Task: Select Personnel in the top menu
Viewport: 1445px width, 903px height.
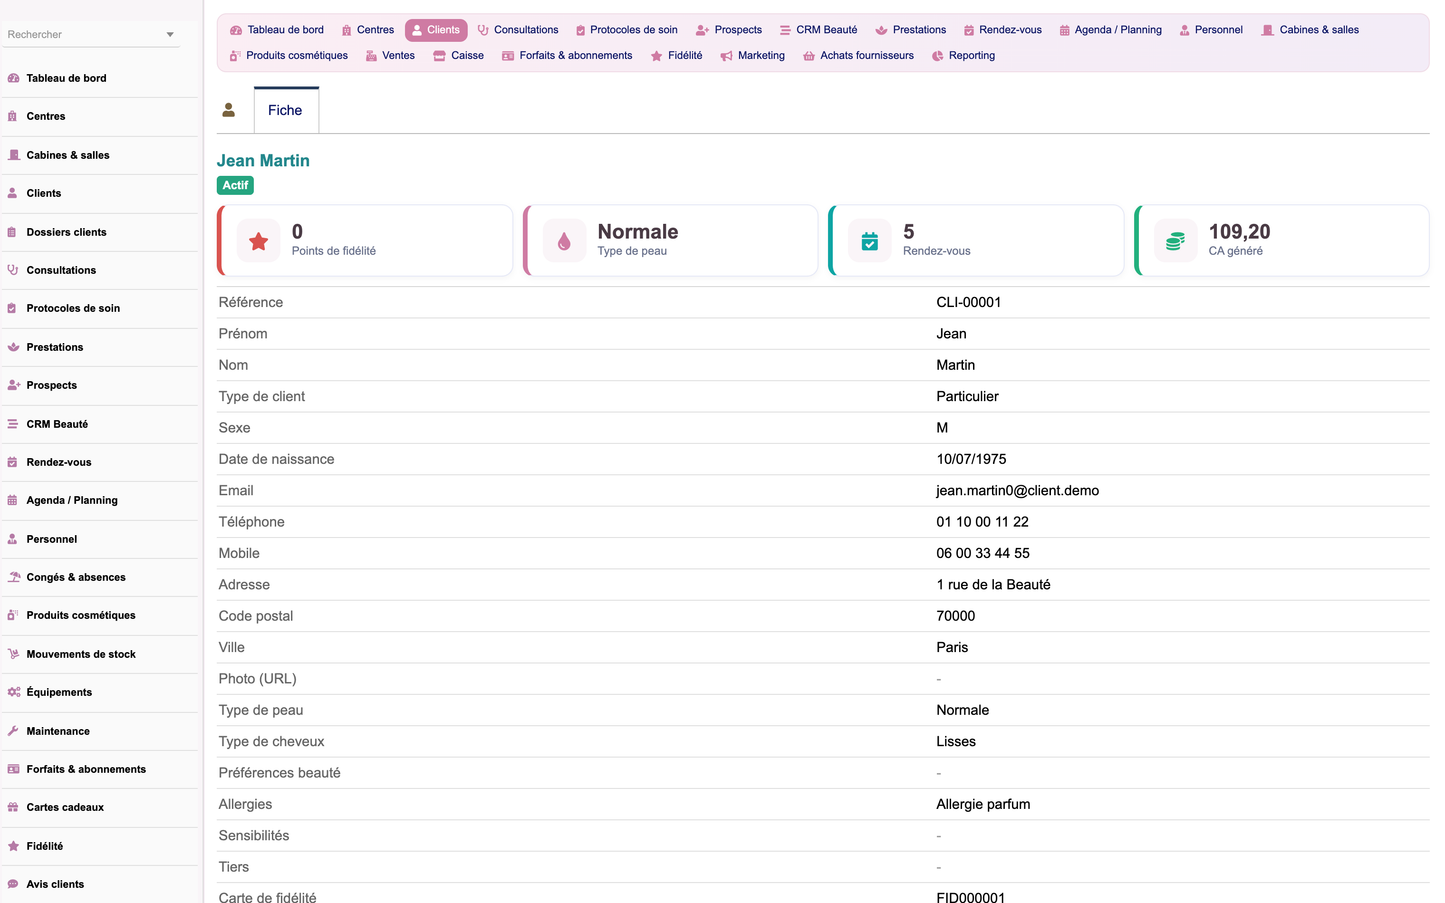Action: 1211,30
